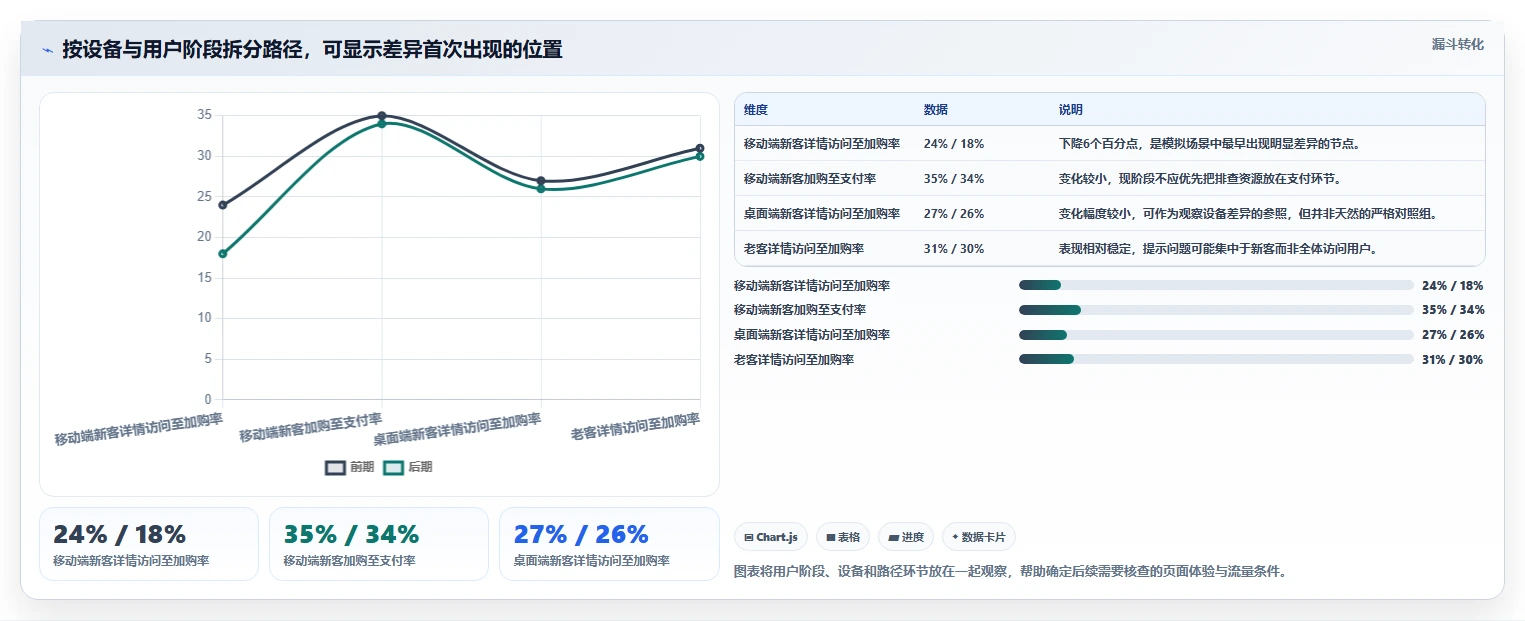Click the 数据卡片 chip icon

pyautogui.click(x=955, y=537)
